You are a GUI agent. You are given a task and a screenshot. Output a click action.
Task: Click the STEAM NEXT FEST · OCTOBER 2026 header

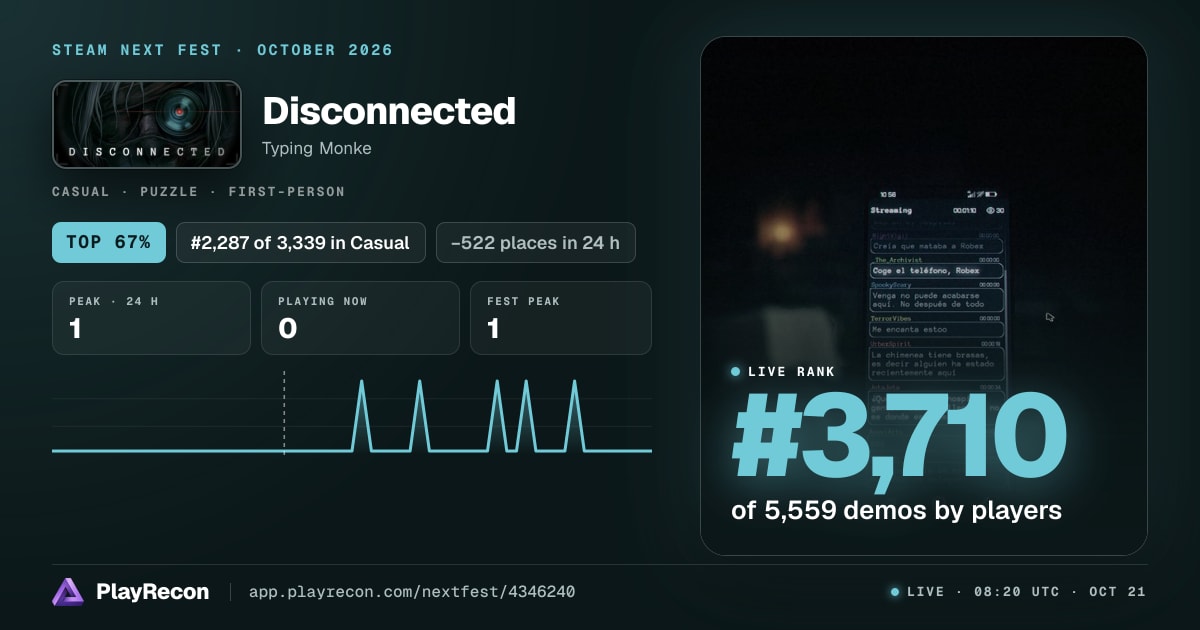coord(222,50)
